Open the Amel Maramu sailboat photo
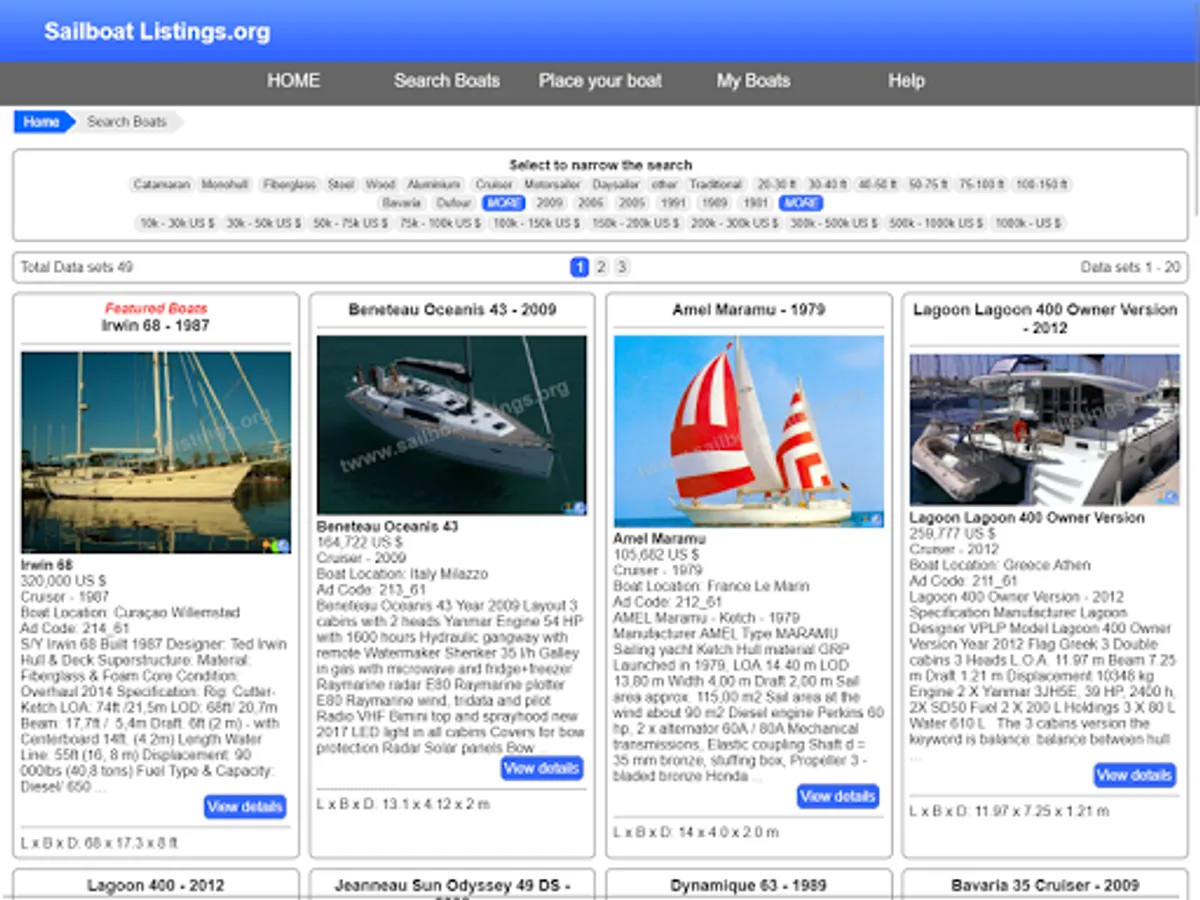 point(748,431)
